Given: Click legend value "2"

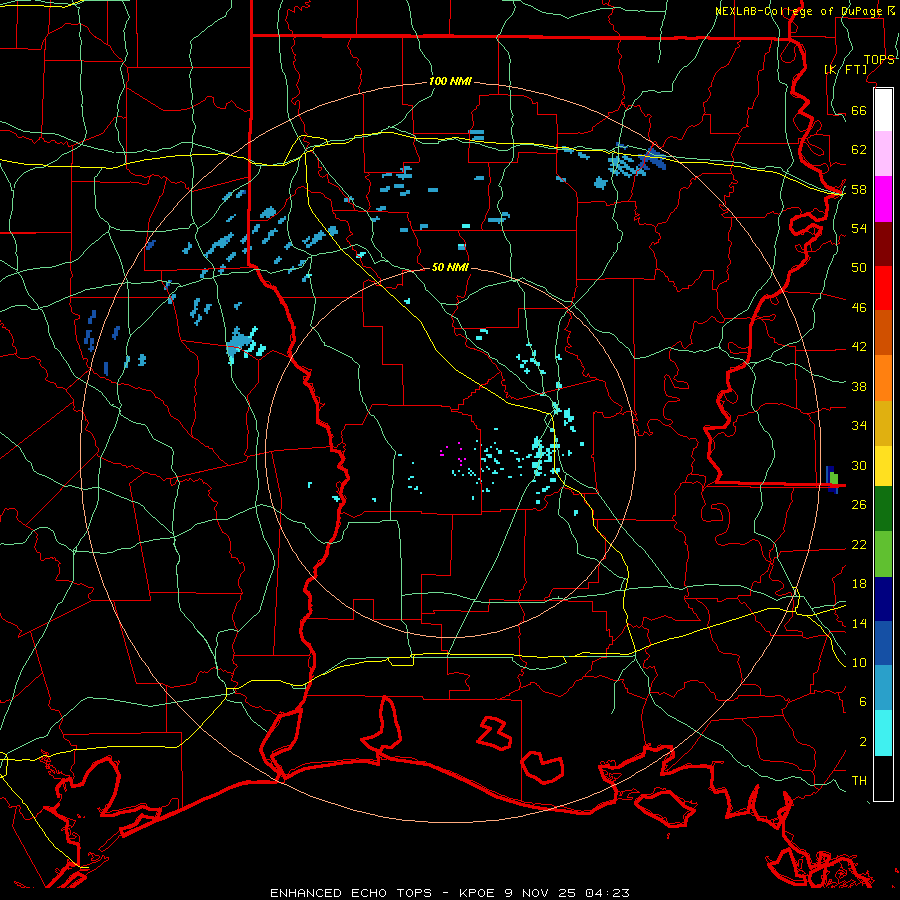Looking at the screenshot, I should (x=863, y=741).
